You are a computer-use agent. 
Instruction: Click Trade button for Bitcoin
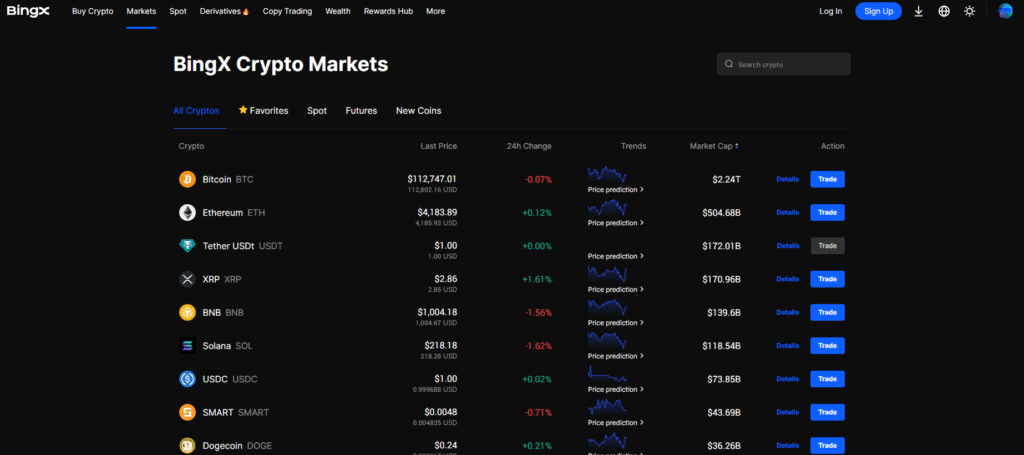pos(827,179)
